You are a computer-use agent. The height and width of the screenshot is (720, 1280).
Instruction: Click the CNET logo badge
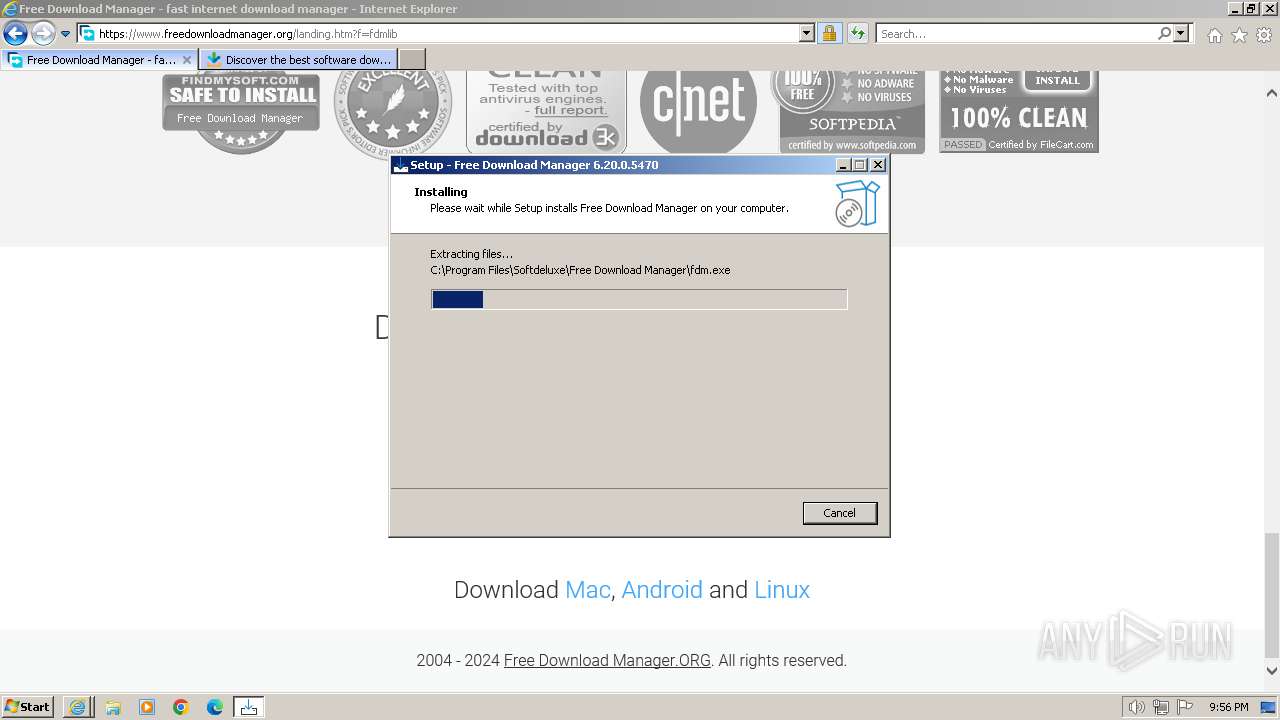tap(698, 112)
